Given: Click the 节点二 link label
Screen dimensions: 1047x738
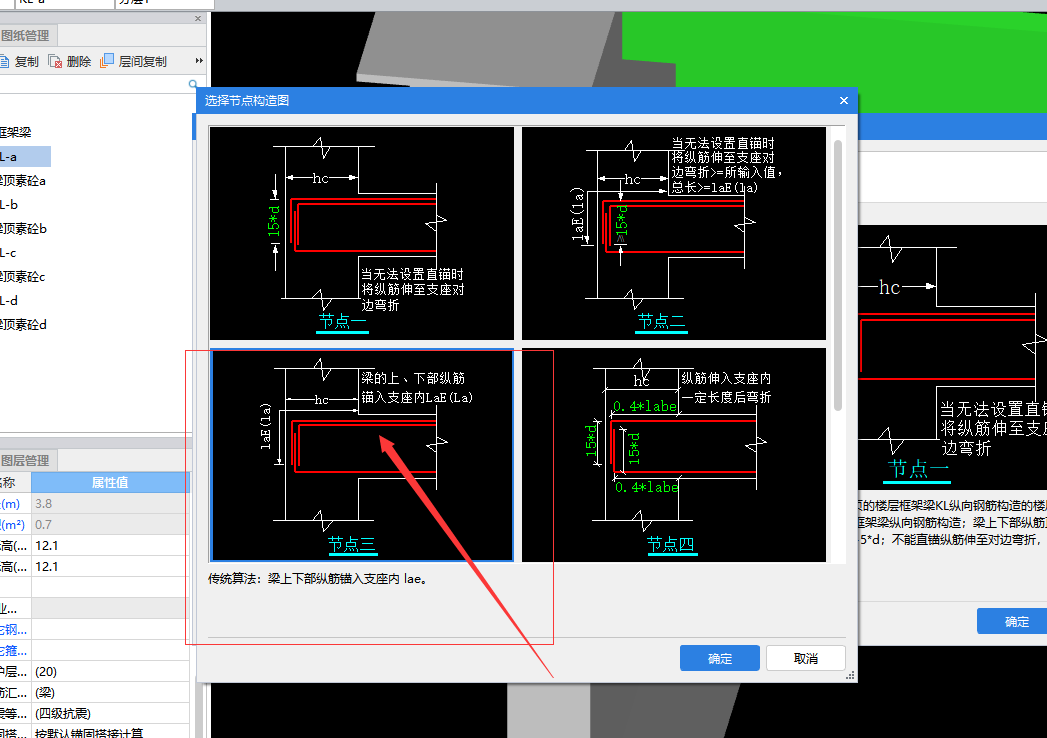Looking at the screenshot, I should (x=661, y=321).
